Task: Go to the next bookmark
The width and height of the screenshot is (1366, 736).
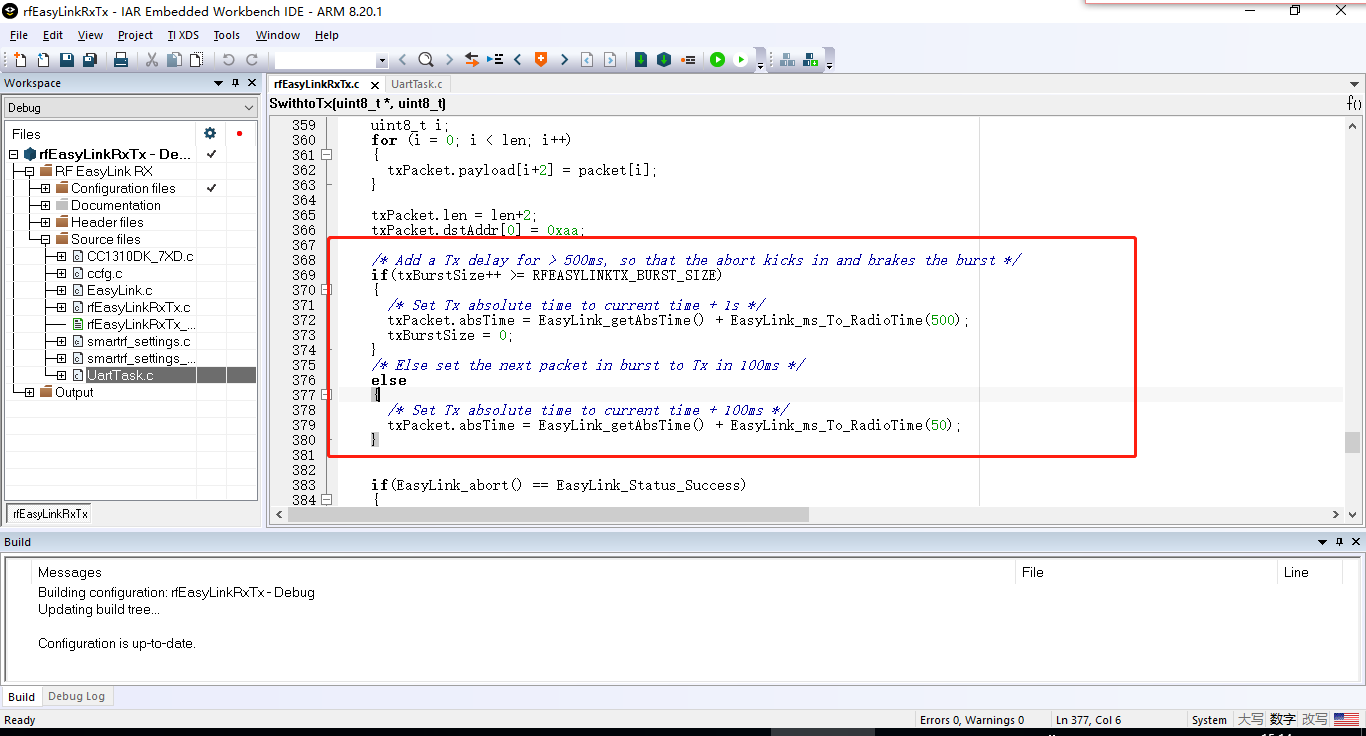Action: (x=564, y=60)
